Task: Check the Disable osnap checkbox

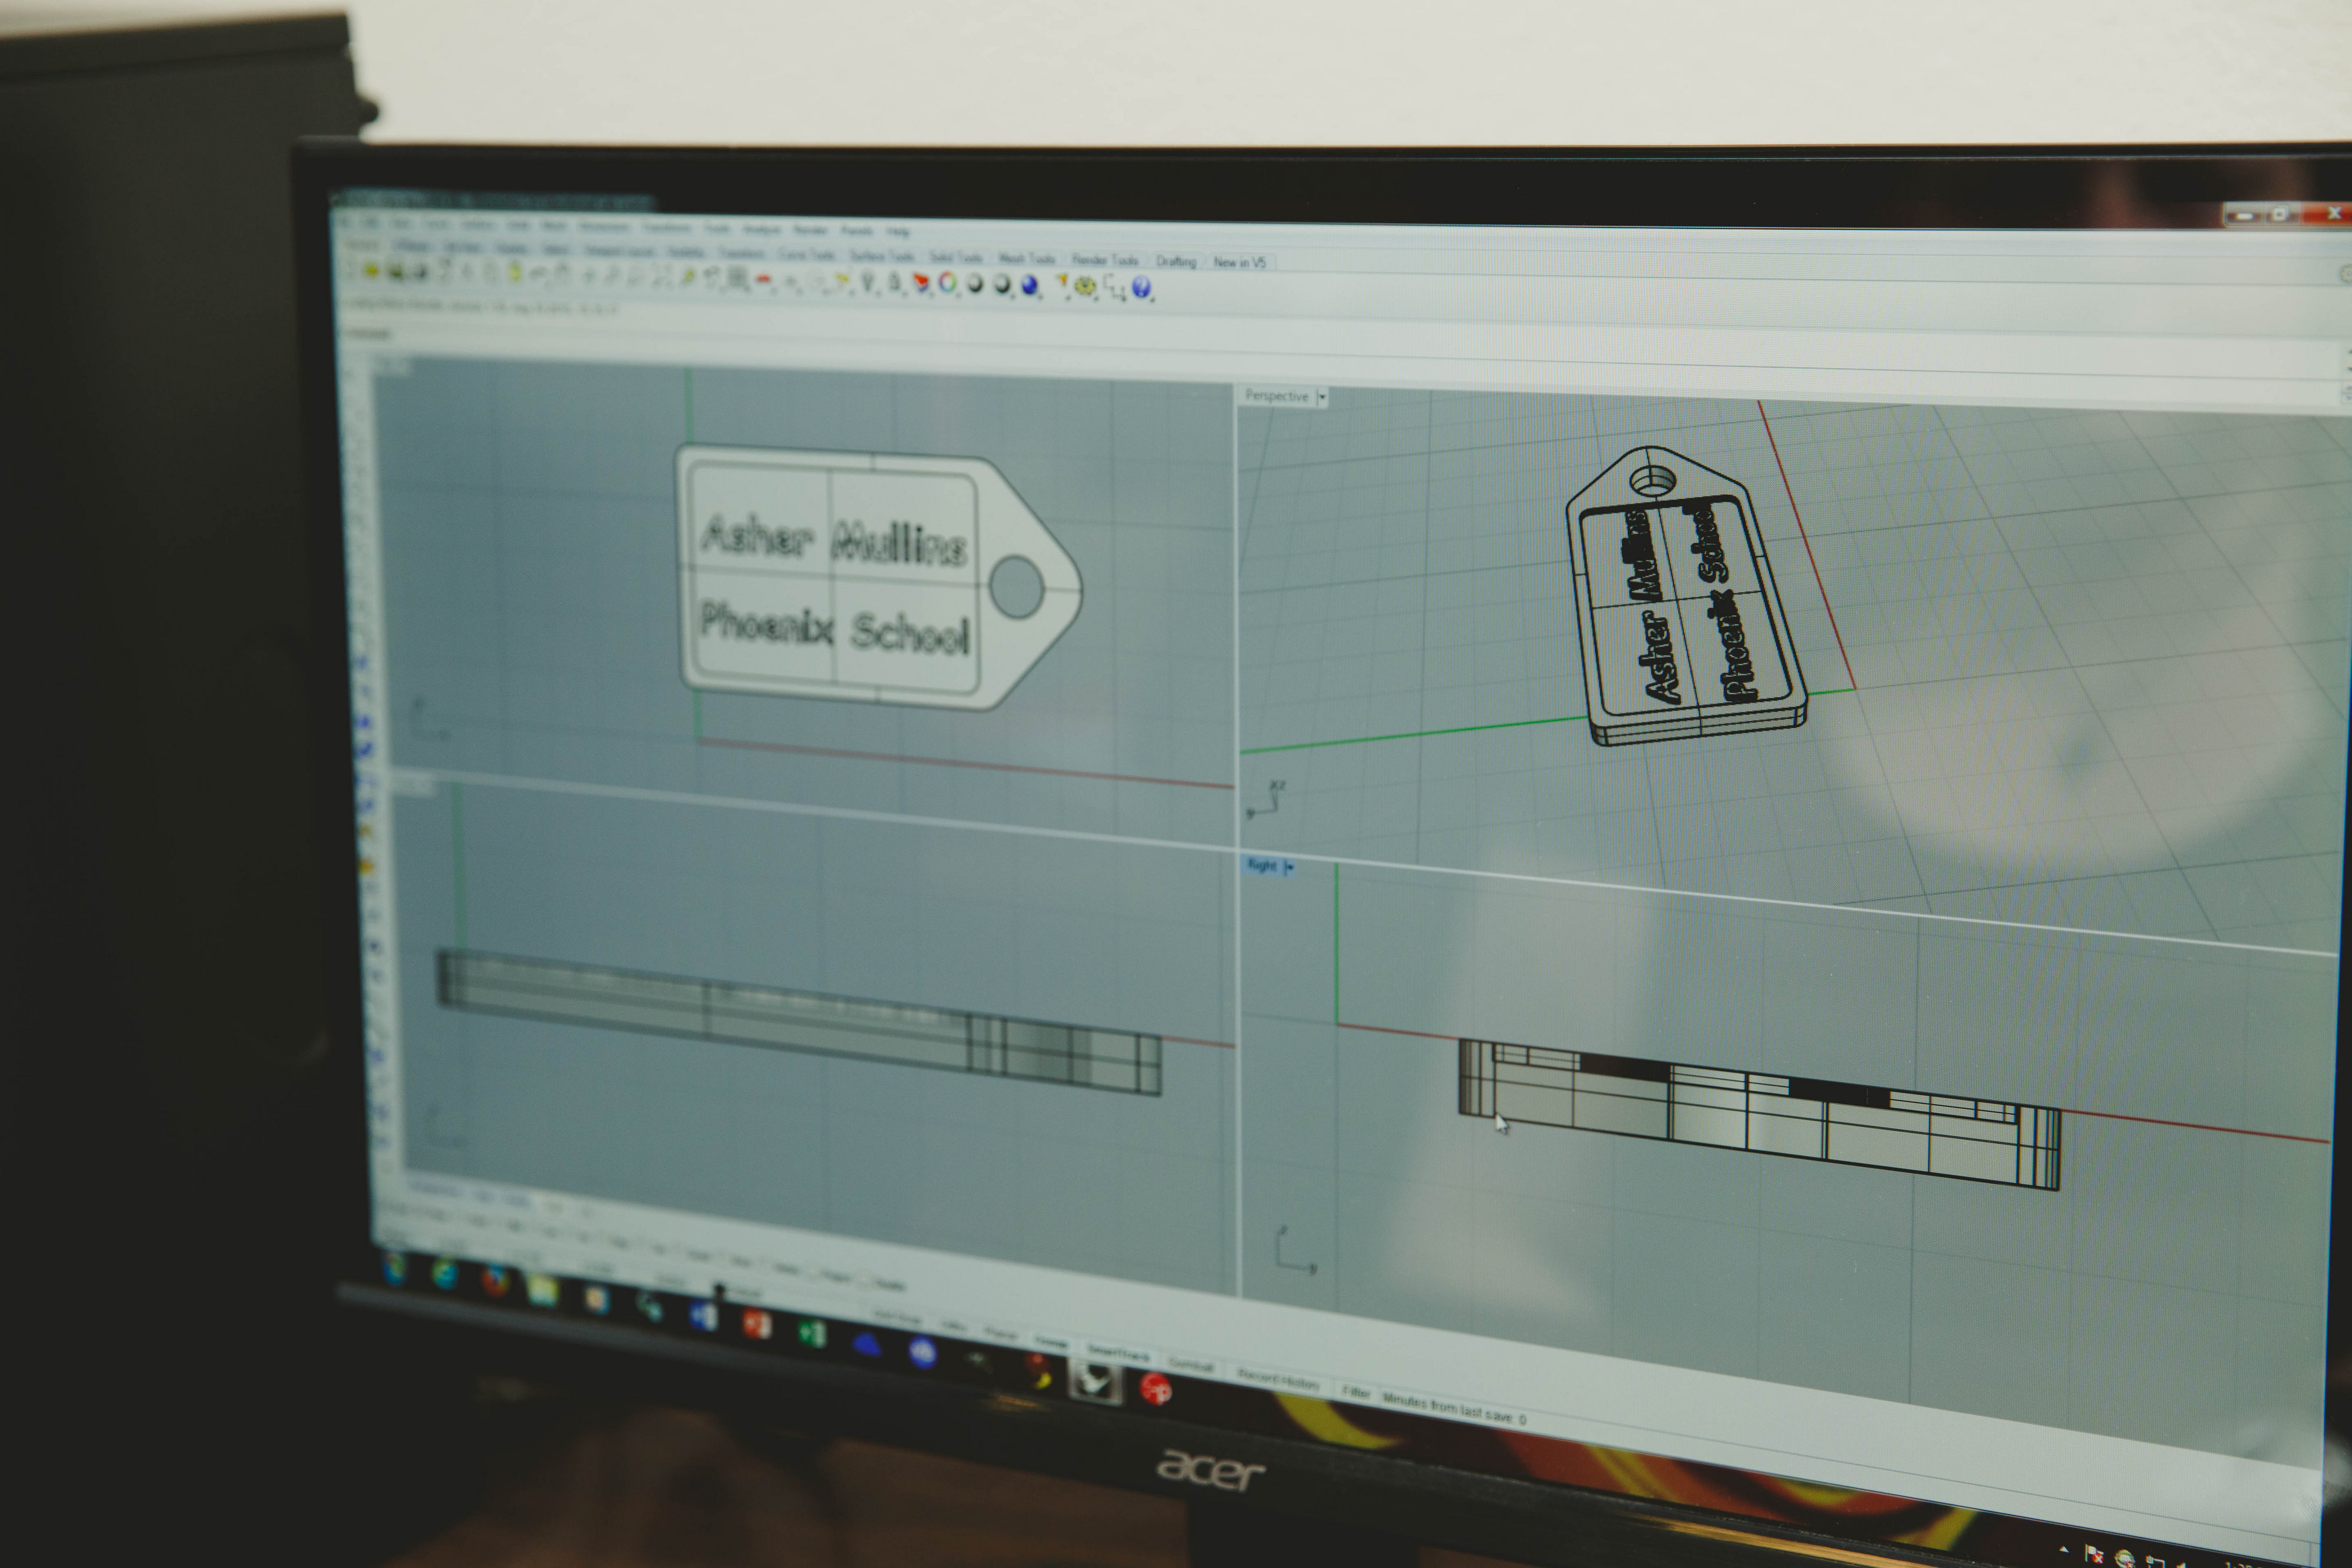Action: point(865,1282)
